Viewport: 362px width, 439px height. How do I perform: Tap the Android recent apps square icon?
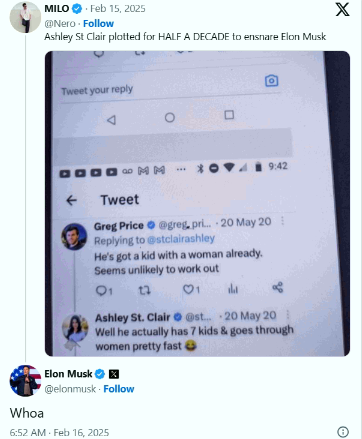pos(229,115)
